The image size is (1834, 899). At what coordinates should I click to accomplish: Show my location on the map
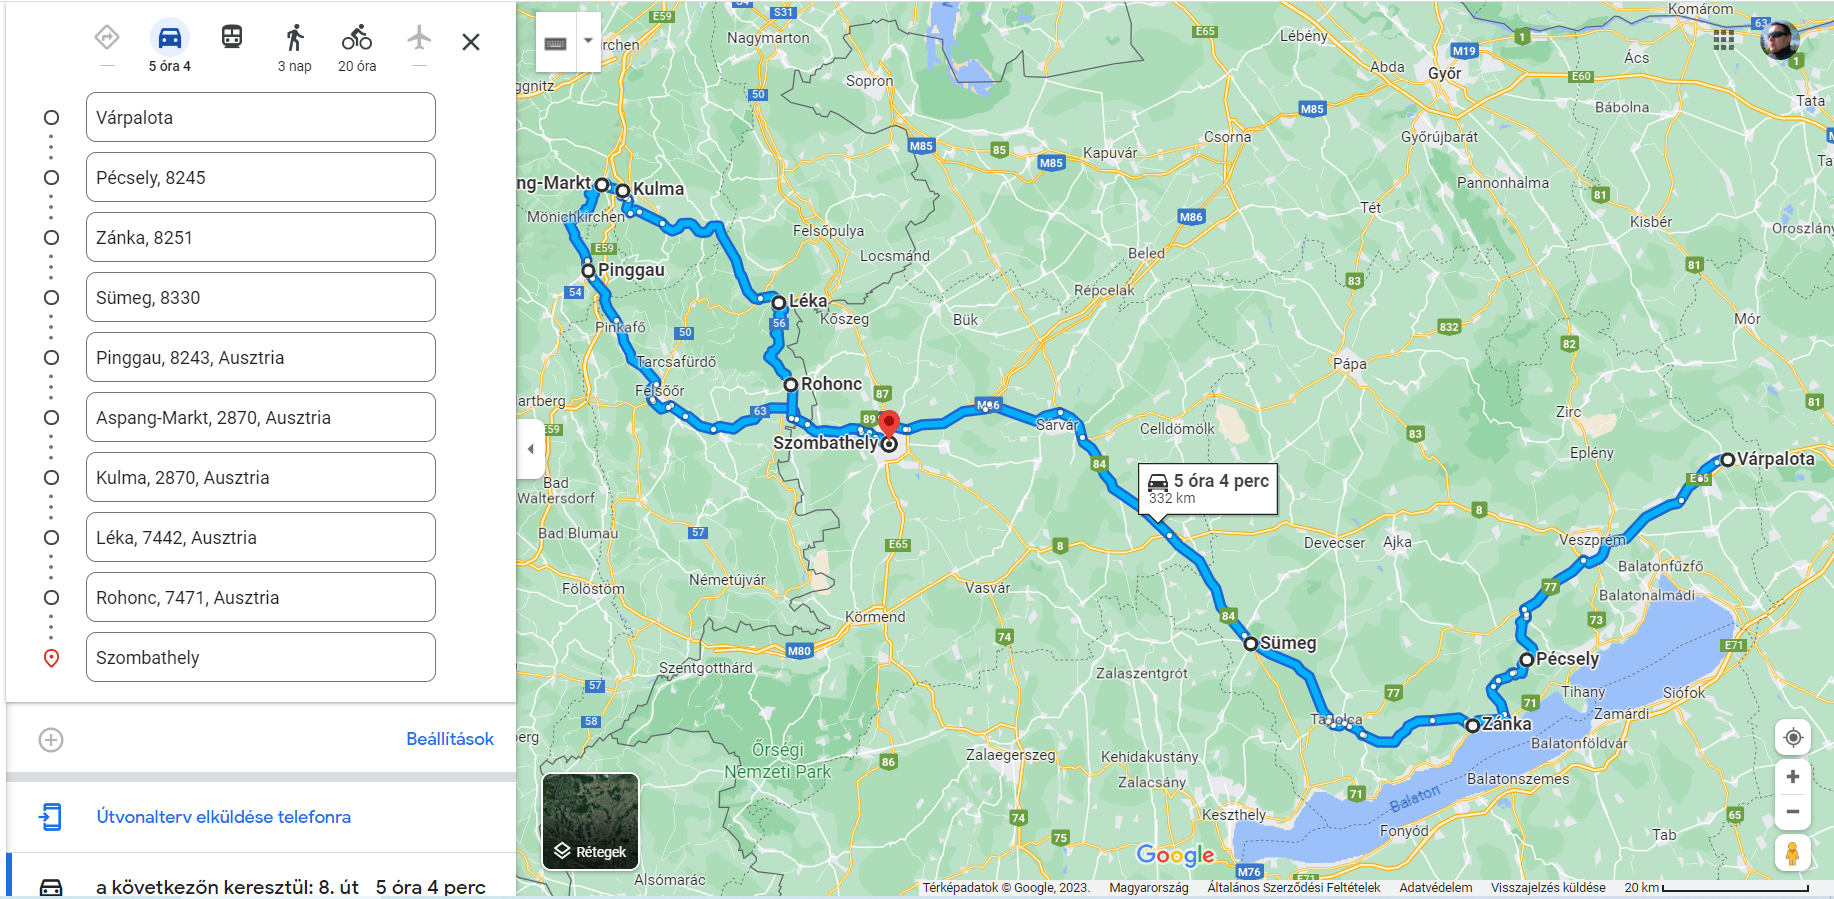pyautogui.click(x=1793, y=738)
